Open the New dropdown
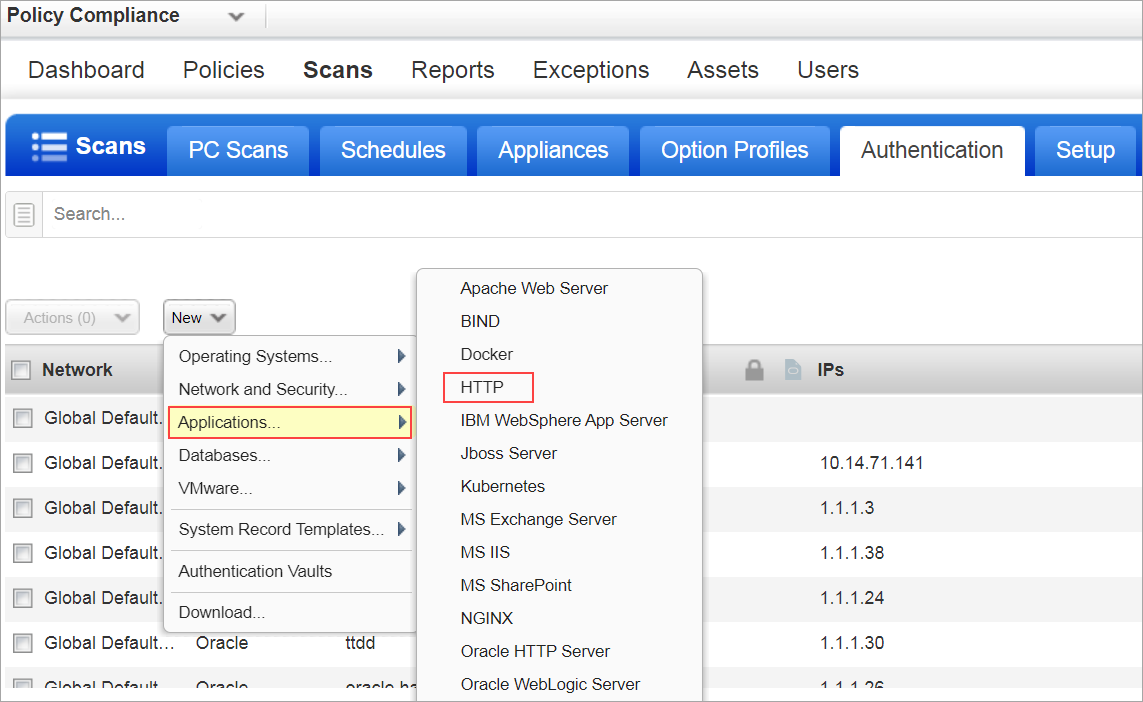The width and height of the screenshot is (1143, 702). 198,317
